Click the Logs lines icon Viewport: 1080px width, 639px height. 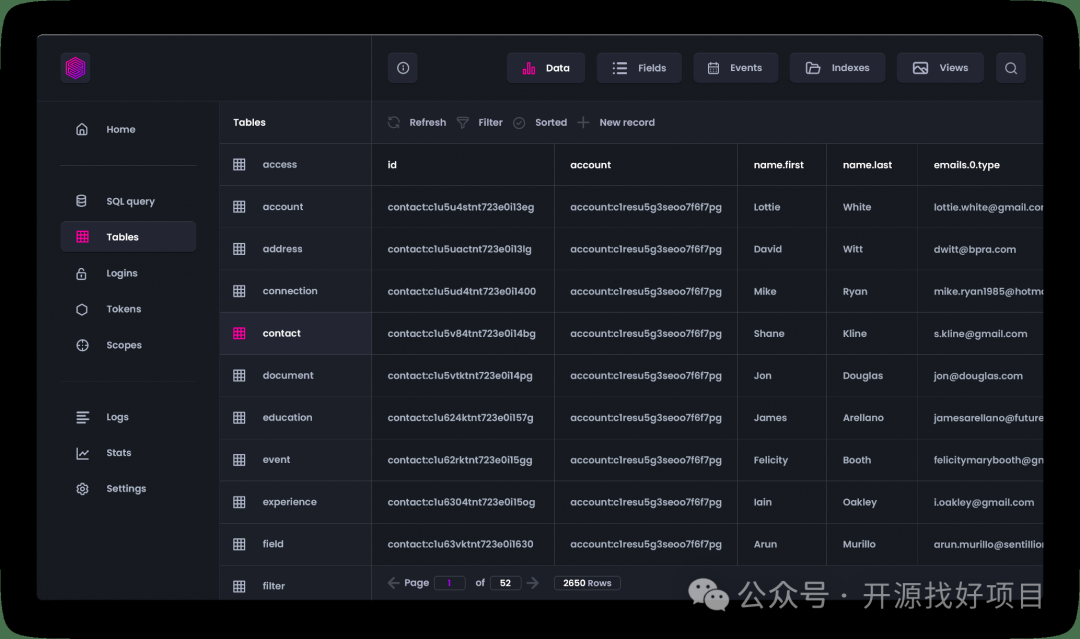pos(82,417)
